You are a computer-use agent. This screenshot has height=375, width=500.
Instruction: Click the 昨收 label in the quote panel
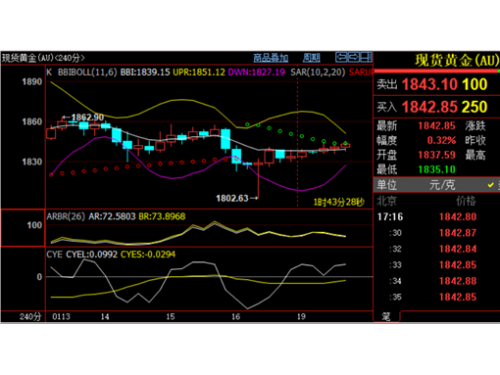(476, 140)
